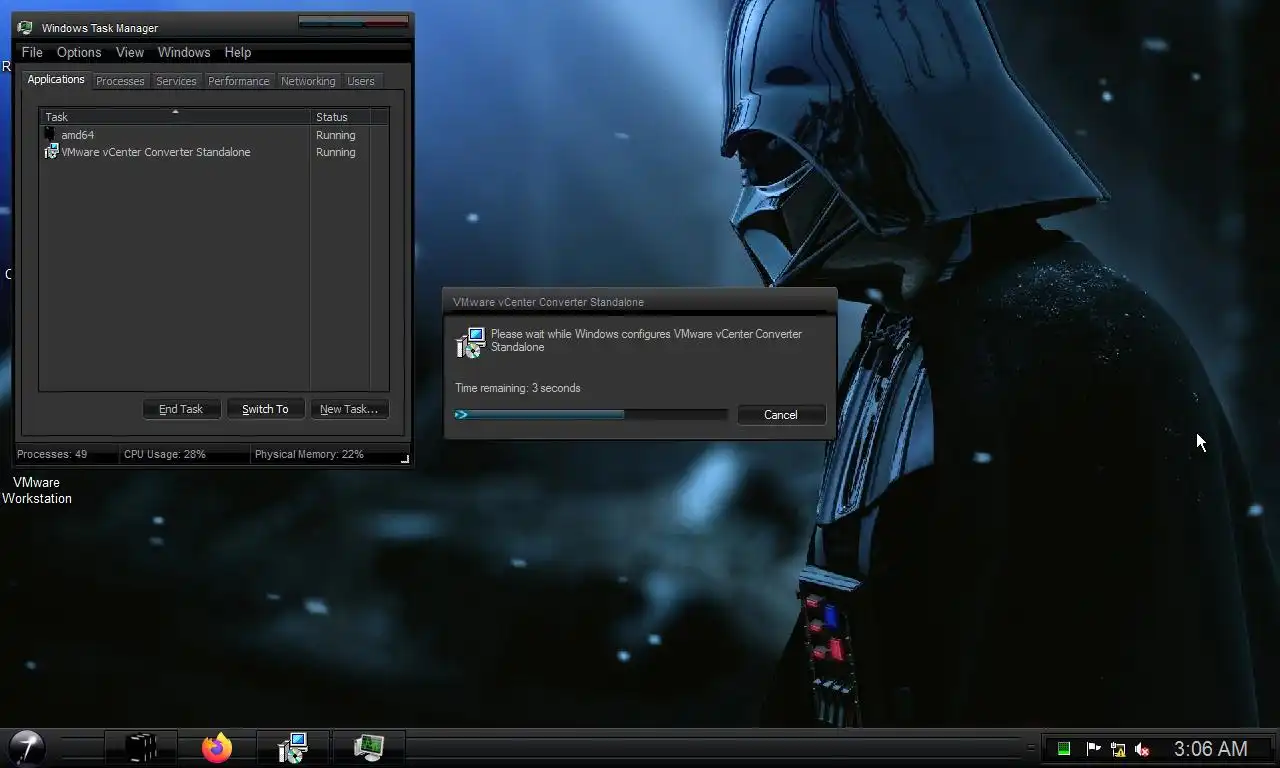Click the Time remaining: 3 seconds text
This screenshot has height=768, width=1280.
pyautogui.click(x=517, y=388)
